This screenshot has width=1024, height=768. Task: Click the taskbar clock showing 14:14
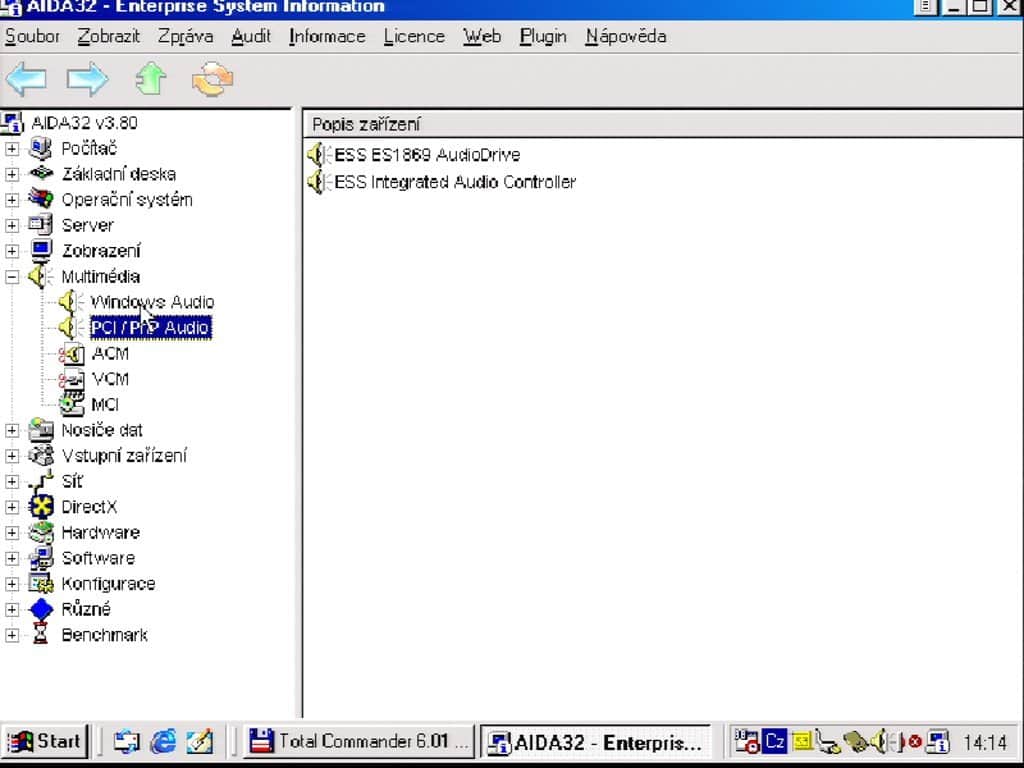coord(985,742)
